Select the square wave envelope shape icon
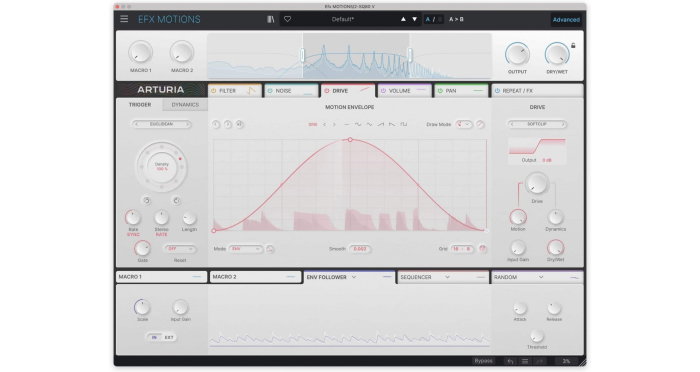Image resolution: width=700 pixels, height=372 pixels. point(404,124)
